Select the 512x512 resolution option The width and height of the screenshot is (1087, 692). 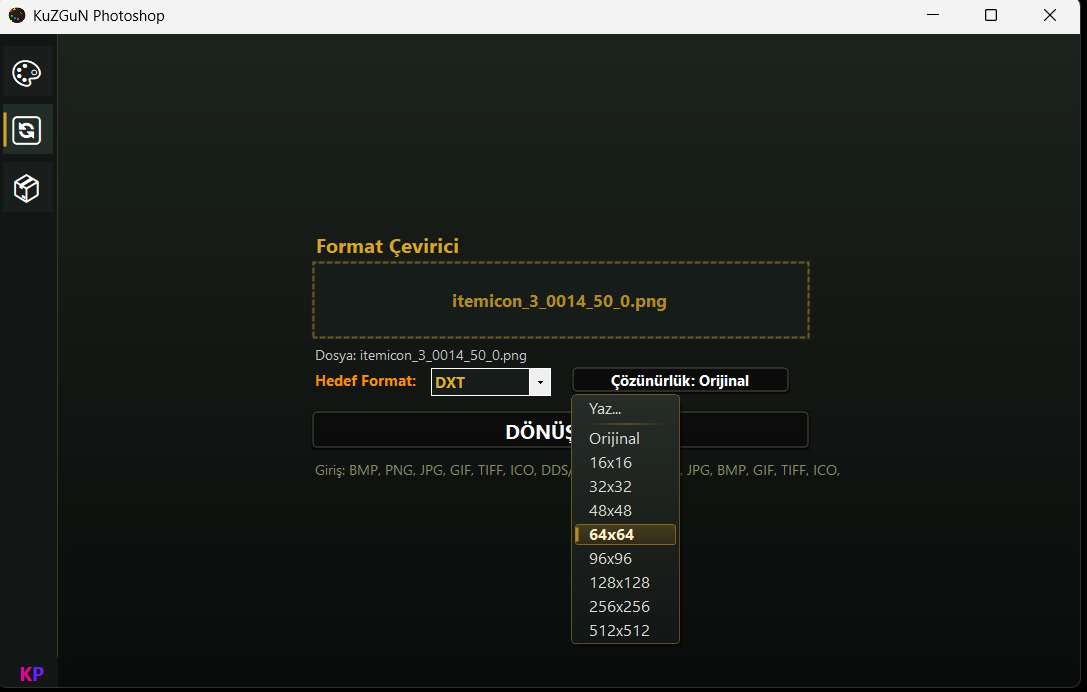point(625,630)
